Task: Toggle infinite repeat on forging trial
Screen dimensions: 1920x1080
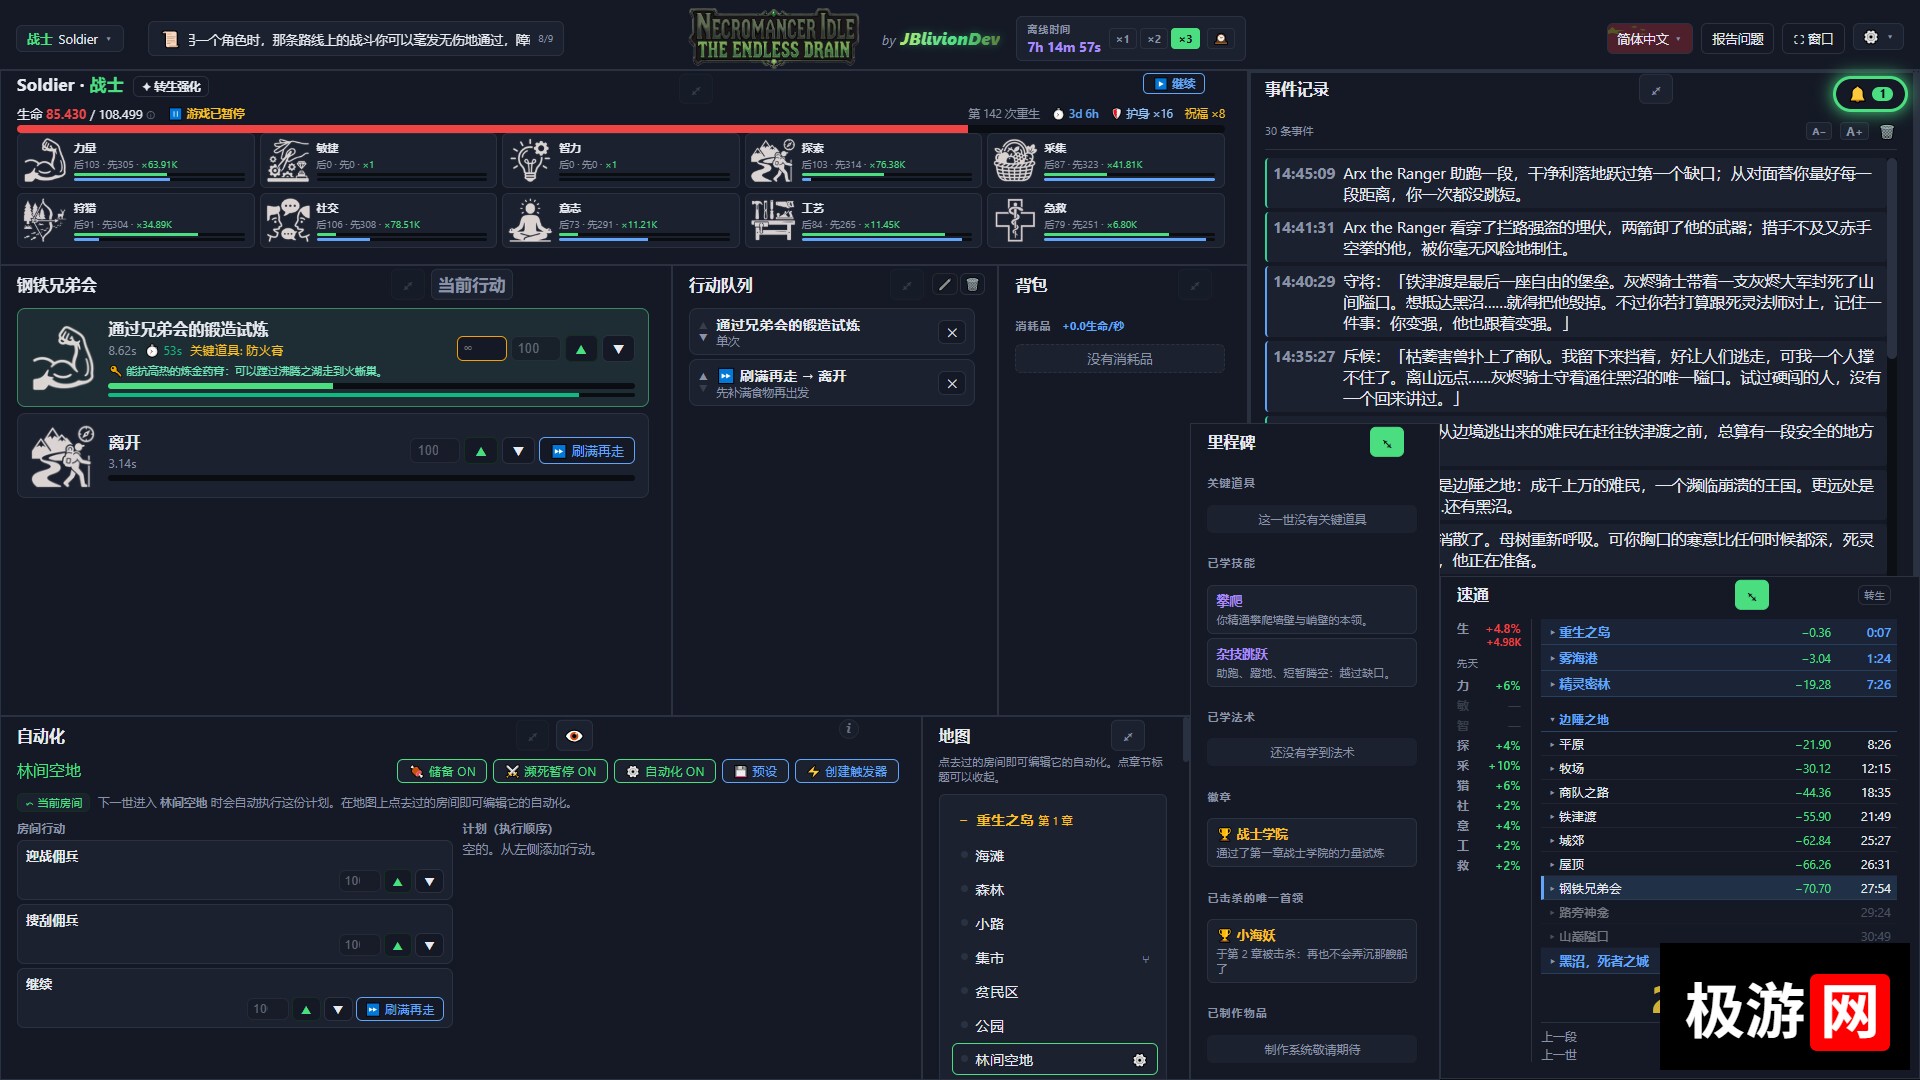Action: [x=482, y=348]
